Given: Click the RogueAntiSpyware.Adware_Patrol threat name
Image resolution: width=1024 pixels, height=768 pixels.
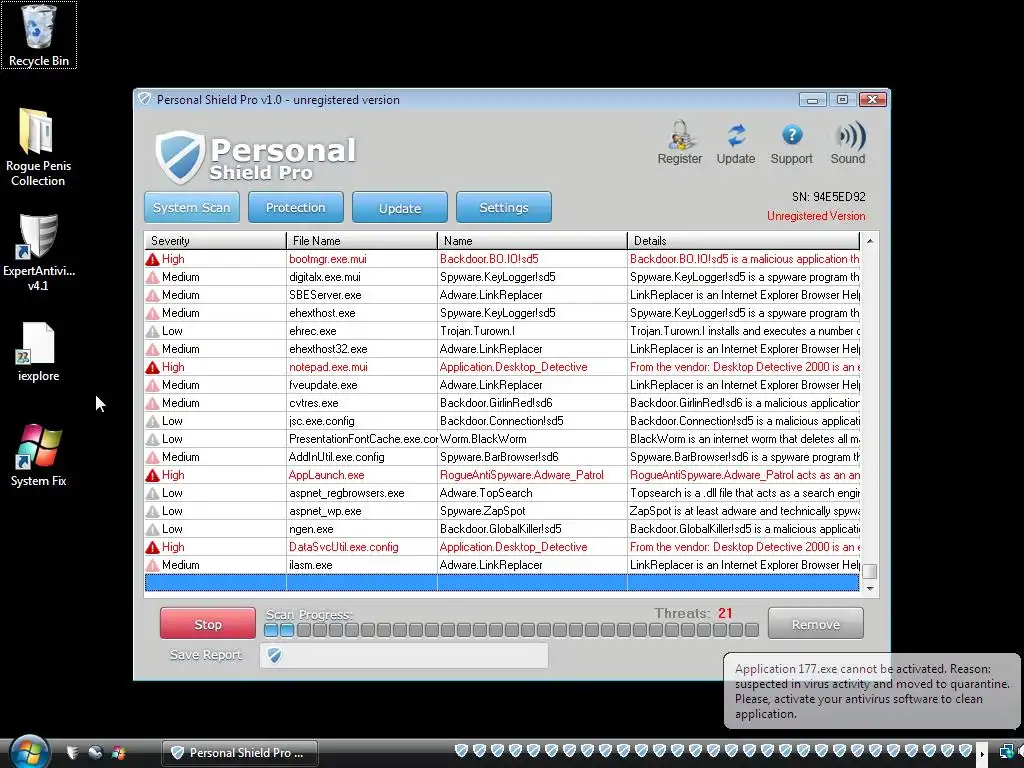Looking at the screenshot, I should (x=521, y=475).
